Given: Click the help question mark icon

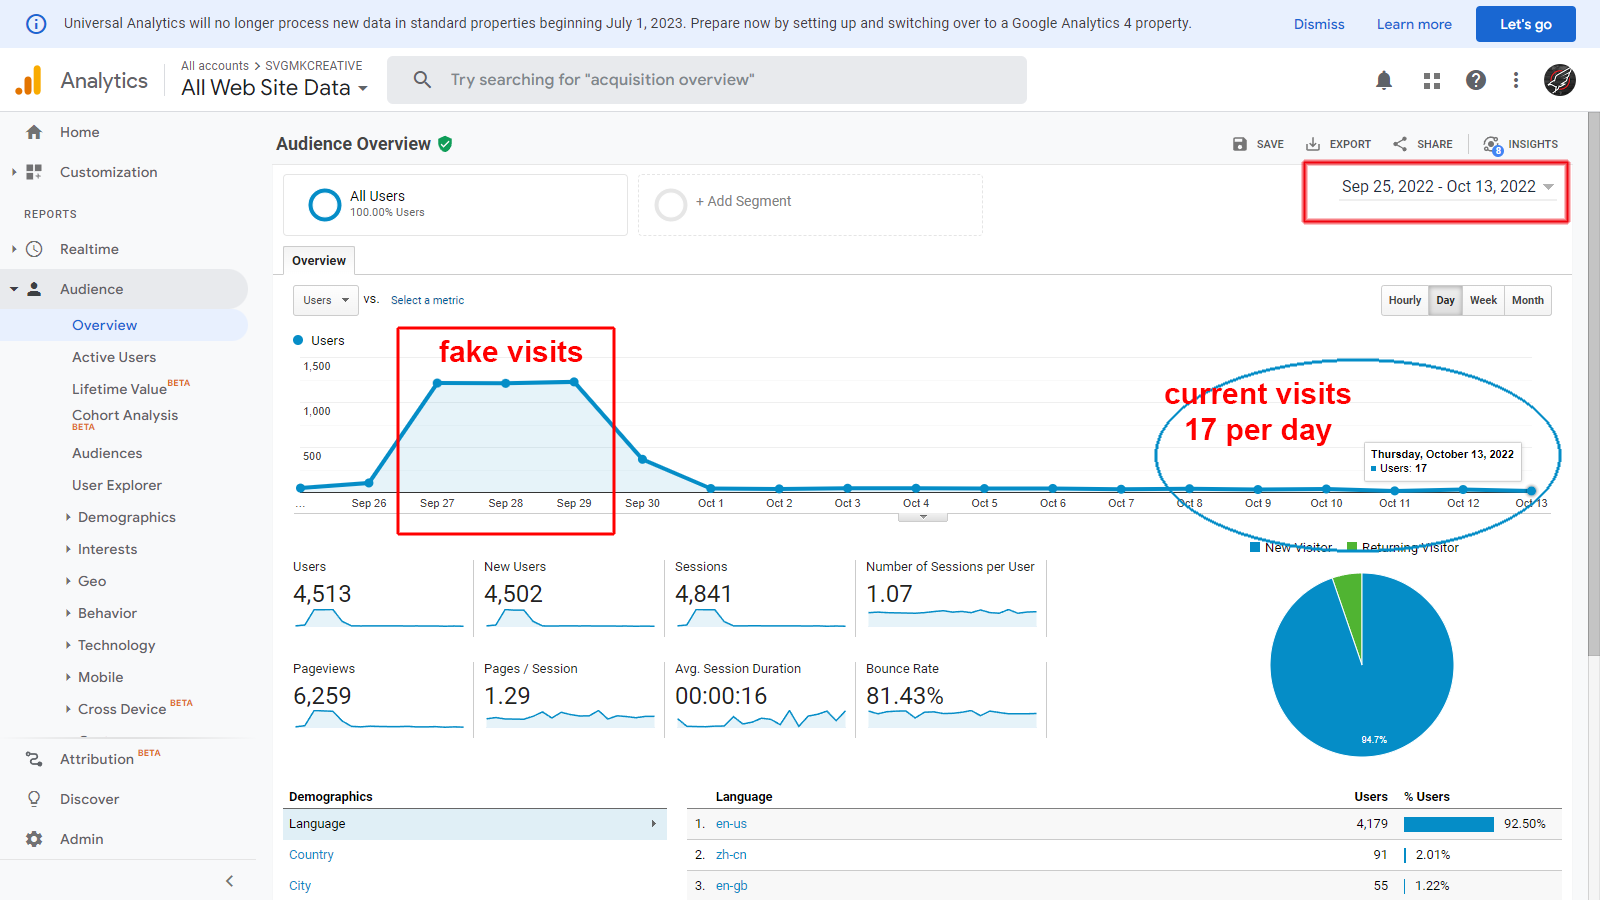Looking at the screenshot, I should tap(1476, 80).
